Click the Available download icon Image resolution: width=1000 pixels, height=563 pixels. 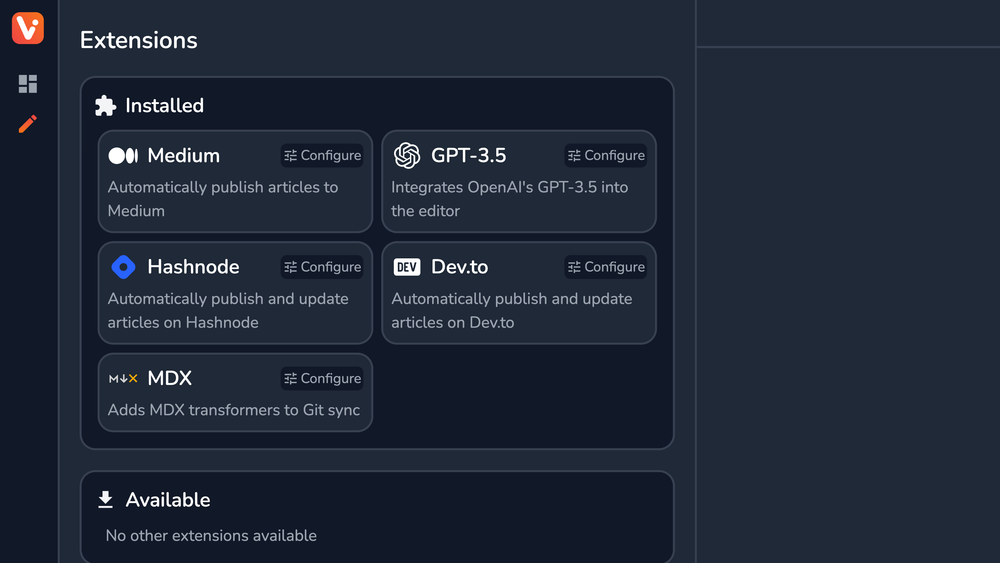[105, 500]
